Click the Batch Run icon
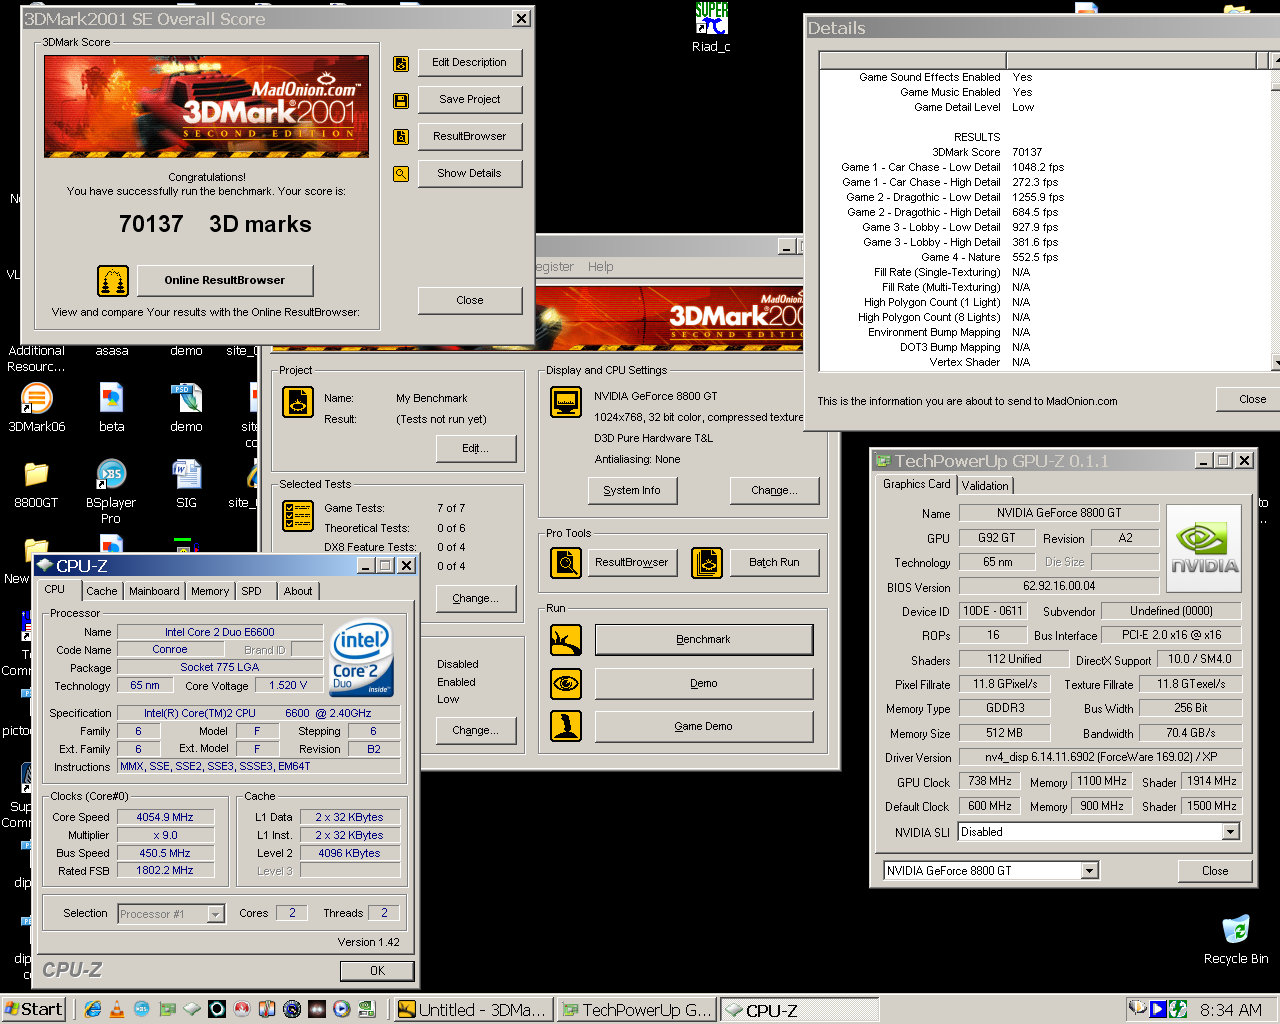The width and height of the screenshot is (1280, 1024). (707, 563)
